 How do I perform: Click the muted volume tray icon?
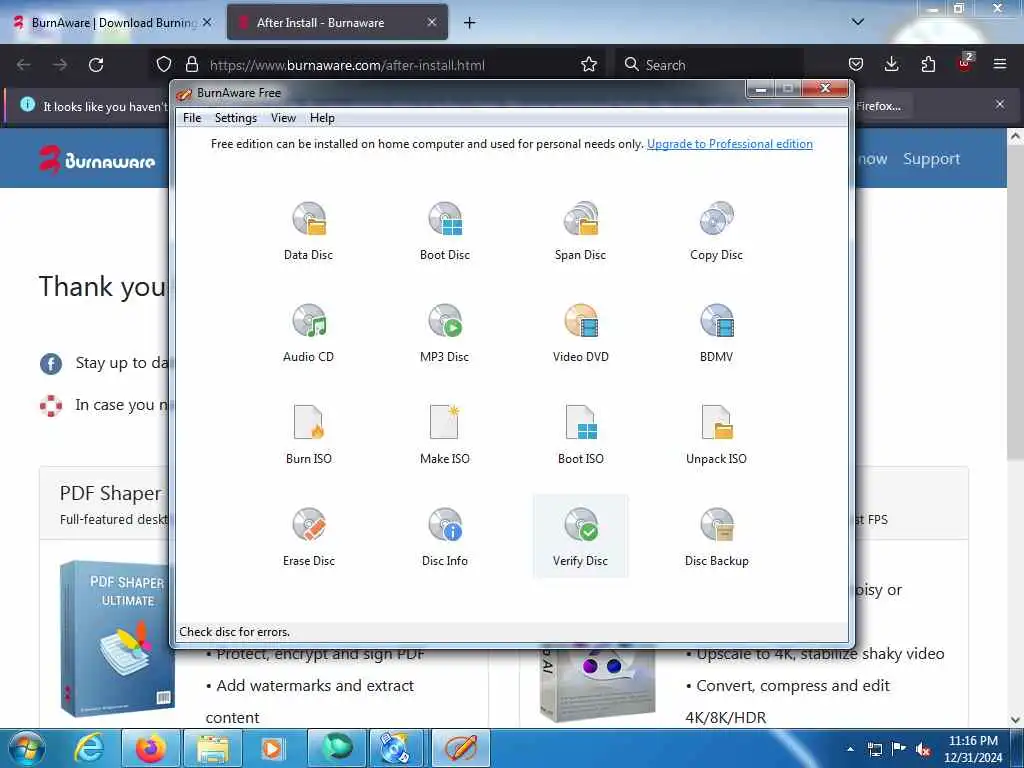(923, 749)
